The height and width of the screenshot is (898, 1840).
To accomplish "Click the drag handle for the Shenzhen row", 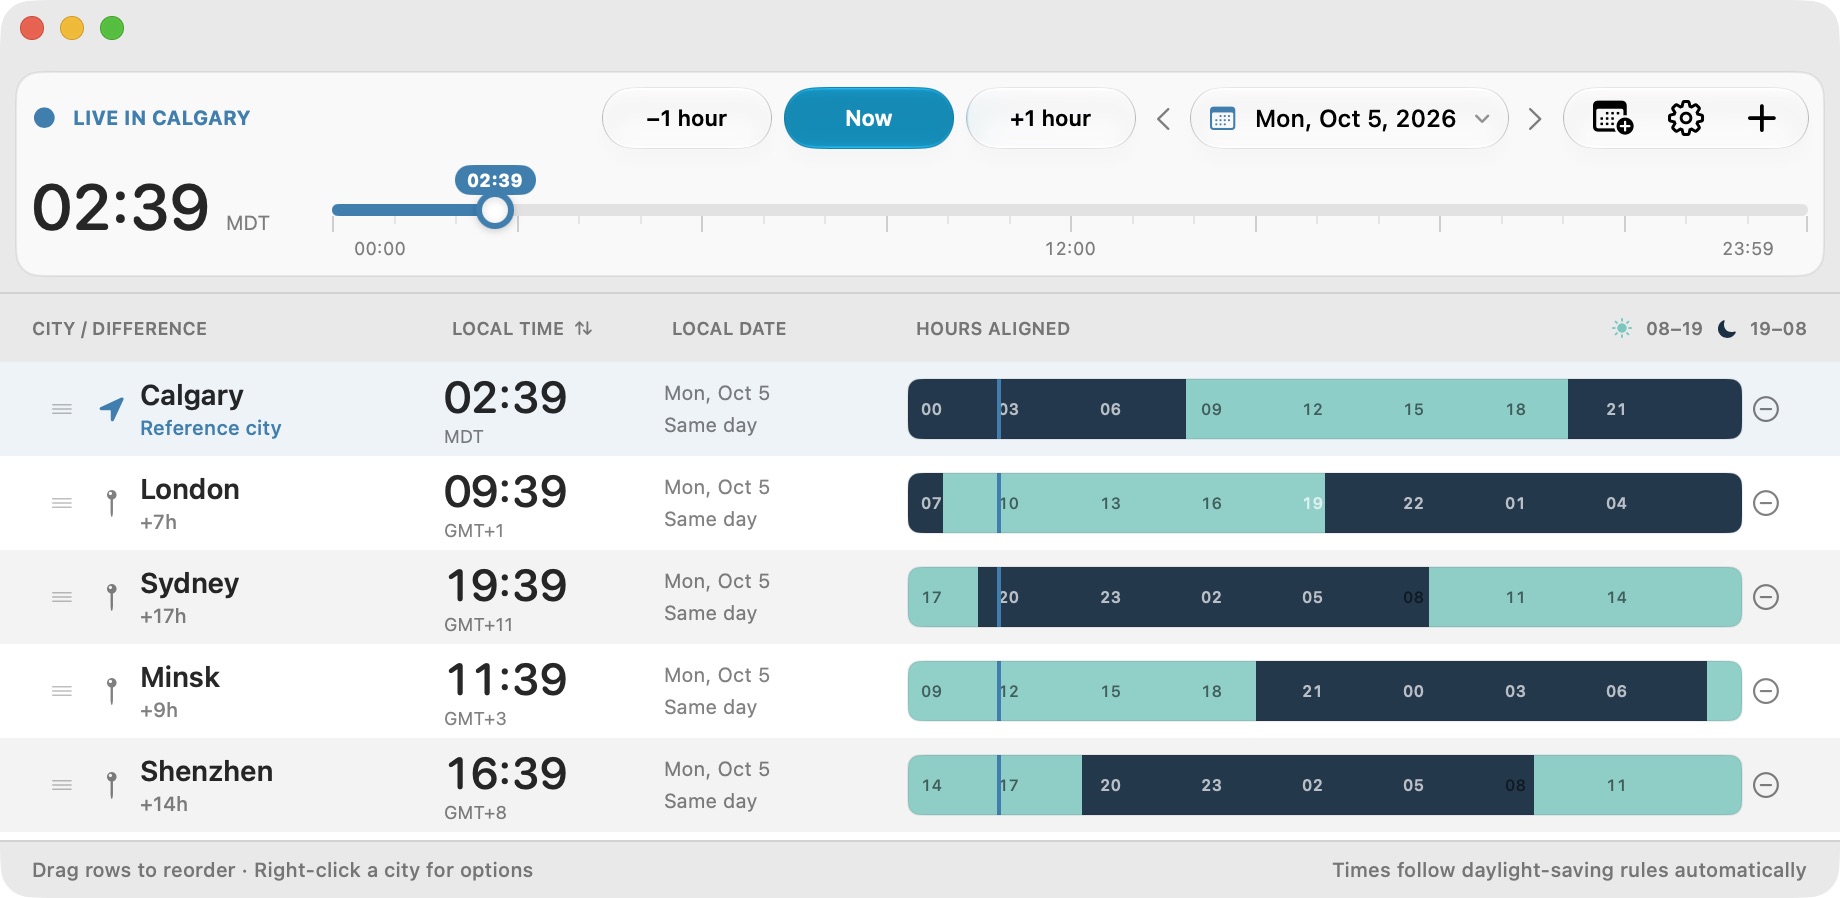I will point(62,785).
